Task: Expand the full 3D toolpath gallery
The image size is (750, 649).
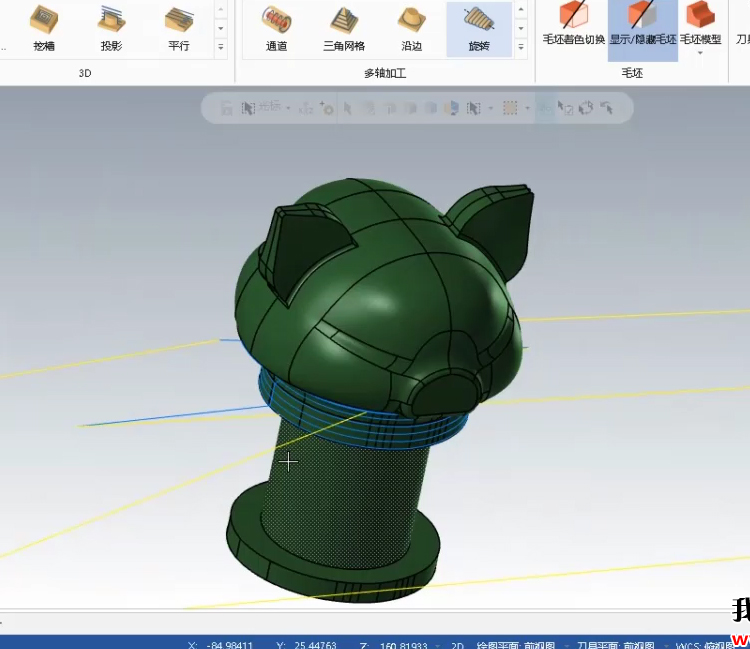Action: coord(221,47)
